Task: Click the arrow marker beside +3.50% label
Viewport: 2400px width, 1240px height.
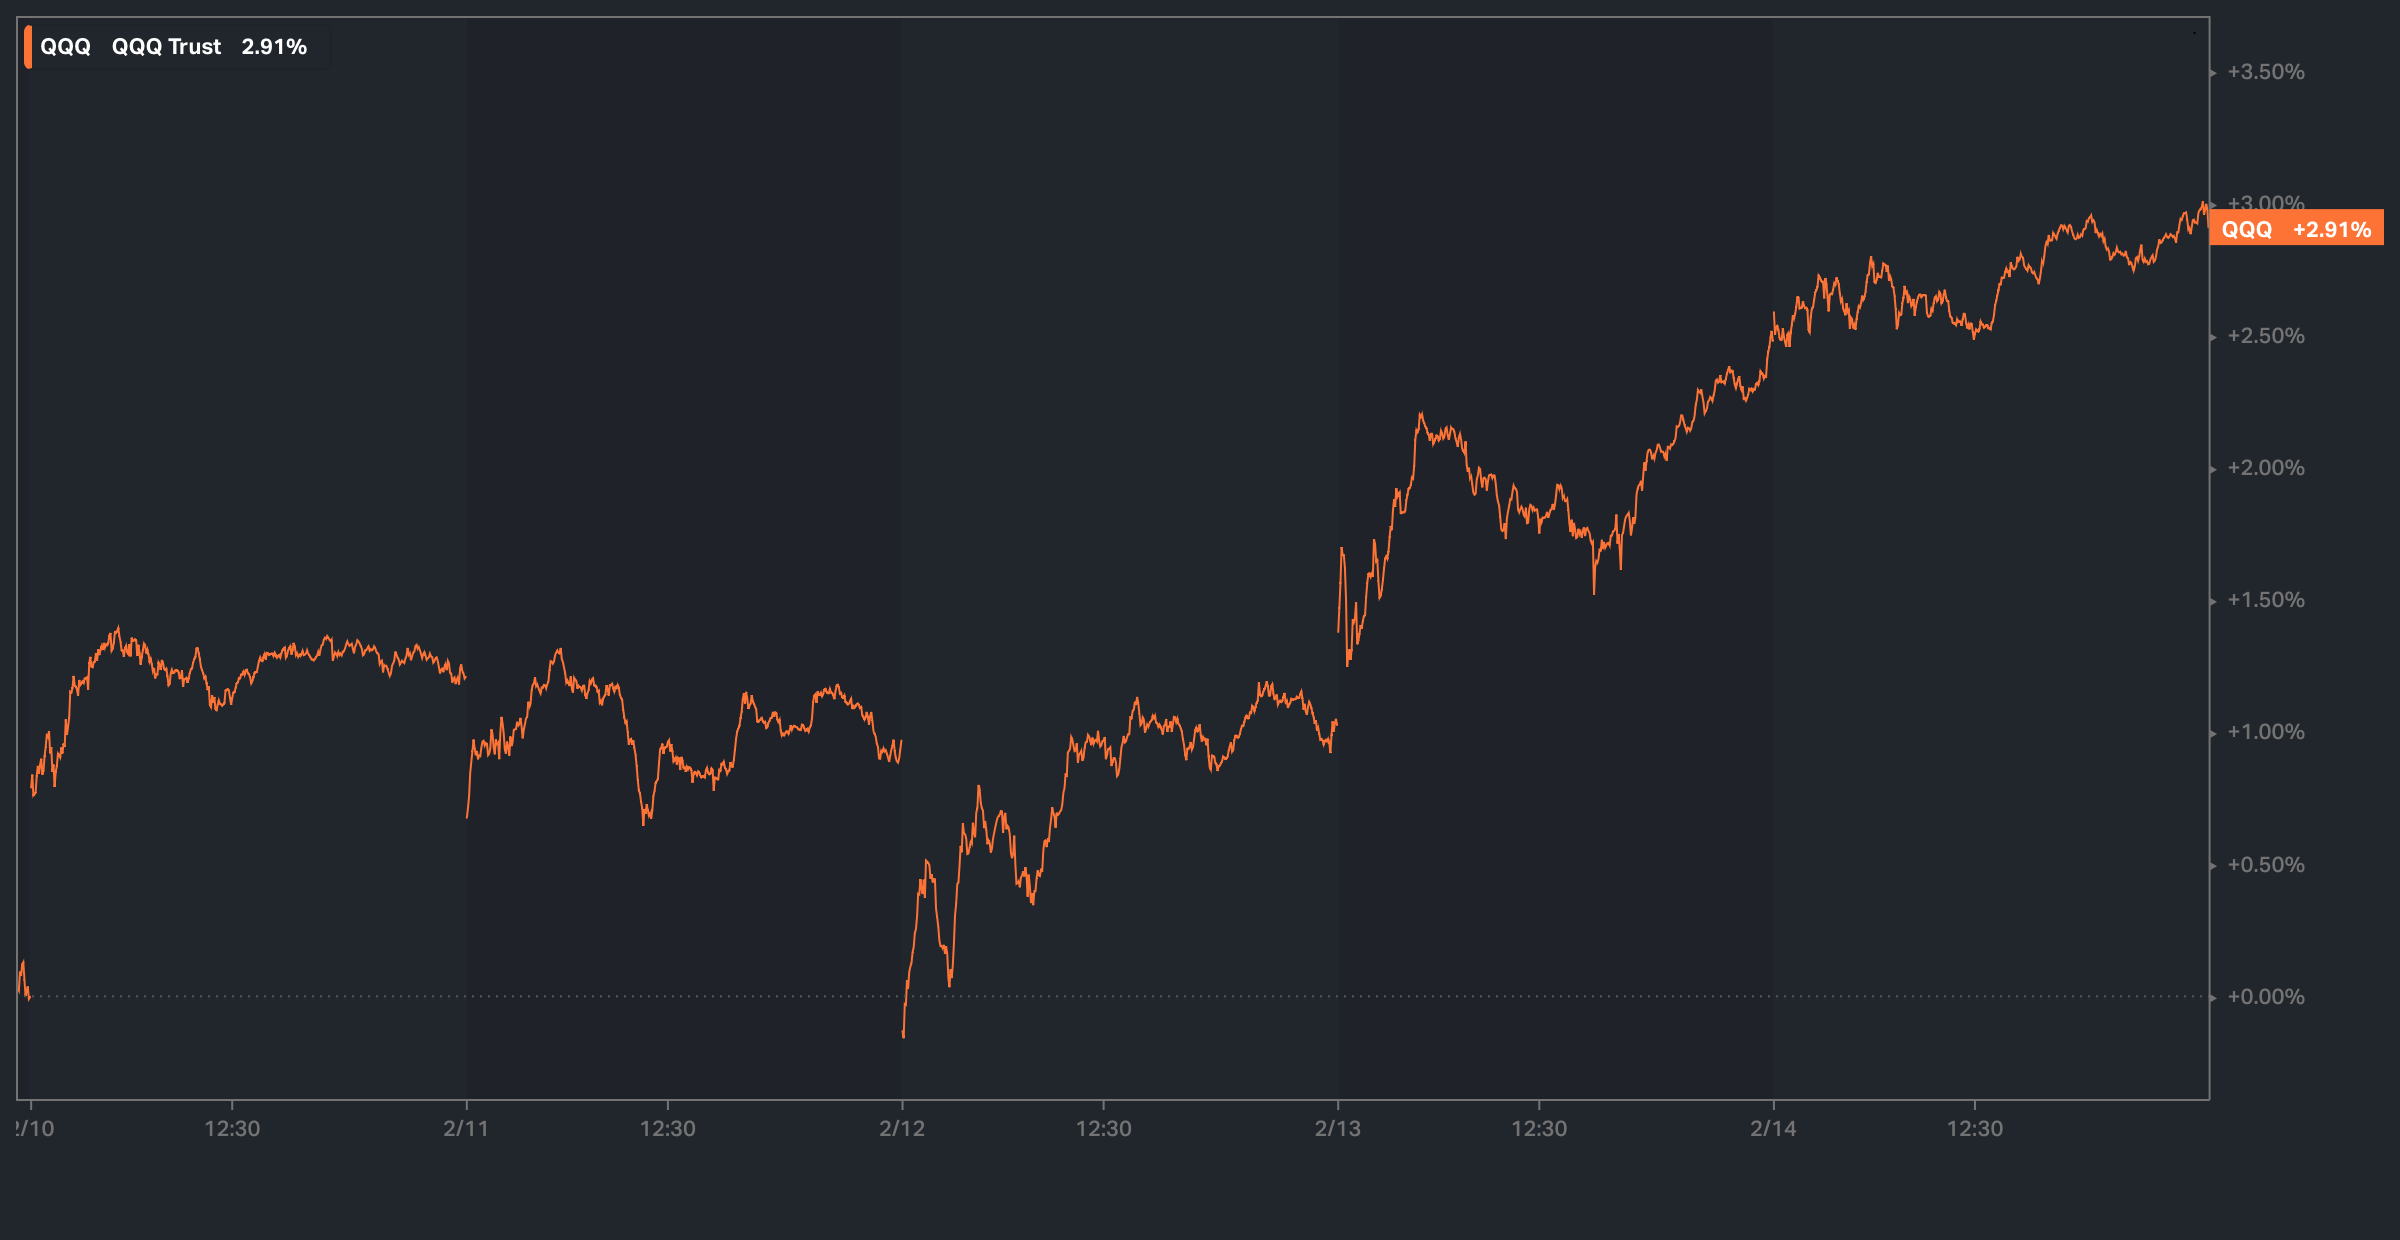Action: pyautogui.click(x=2214, y=73)
